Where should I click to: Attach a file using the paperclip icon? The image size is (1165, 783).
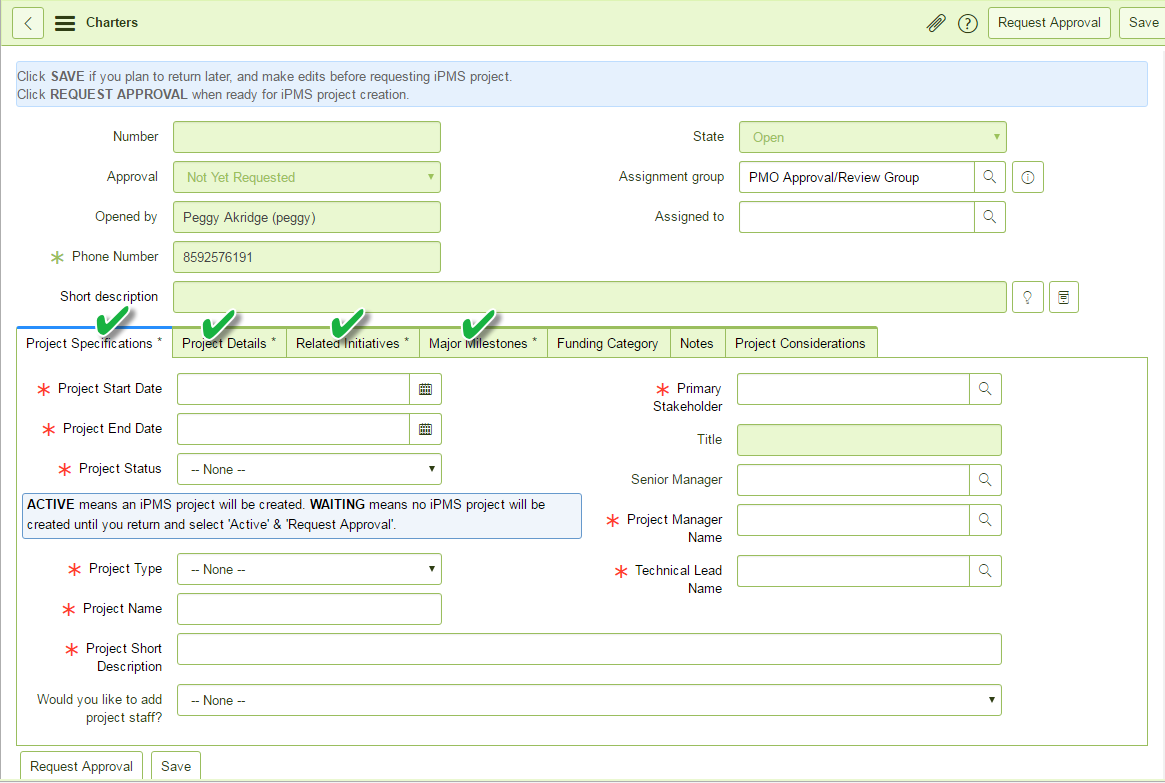pyautogui.click(x=936, y=22)
